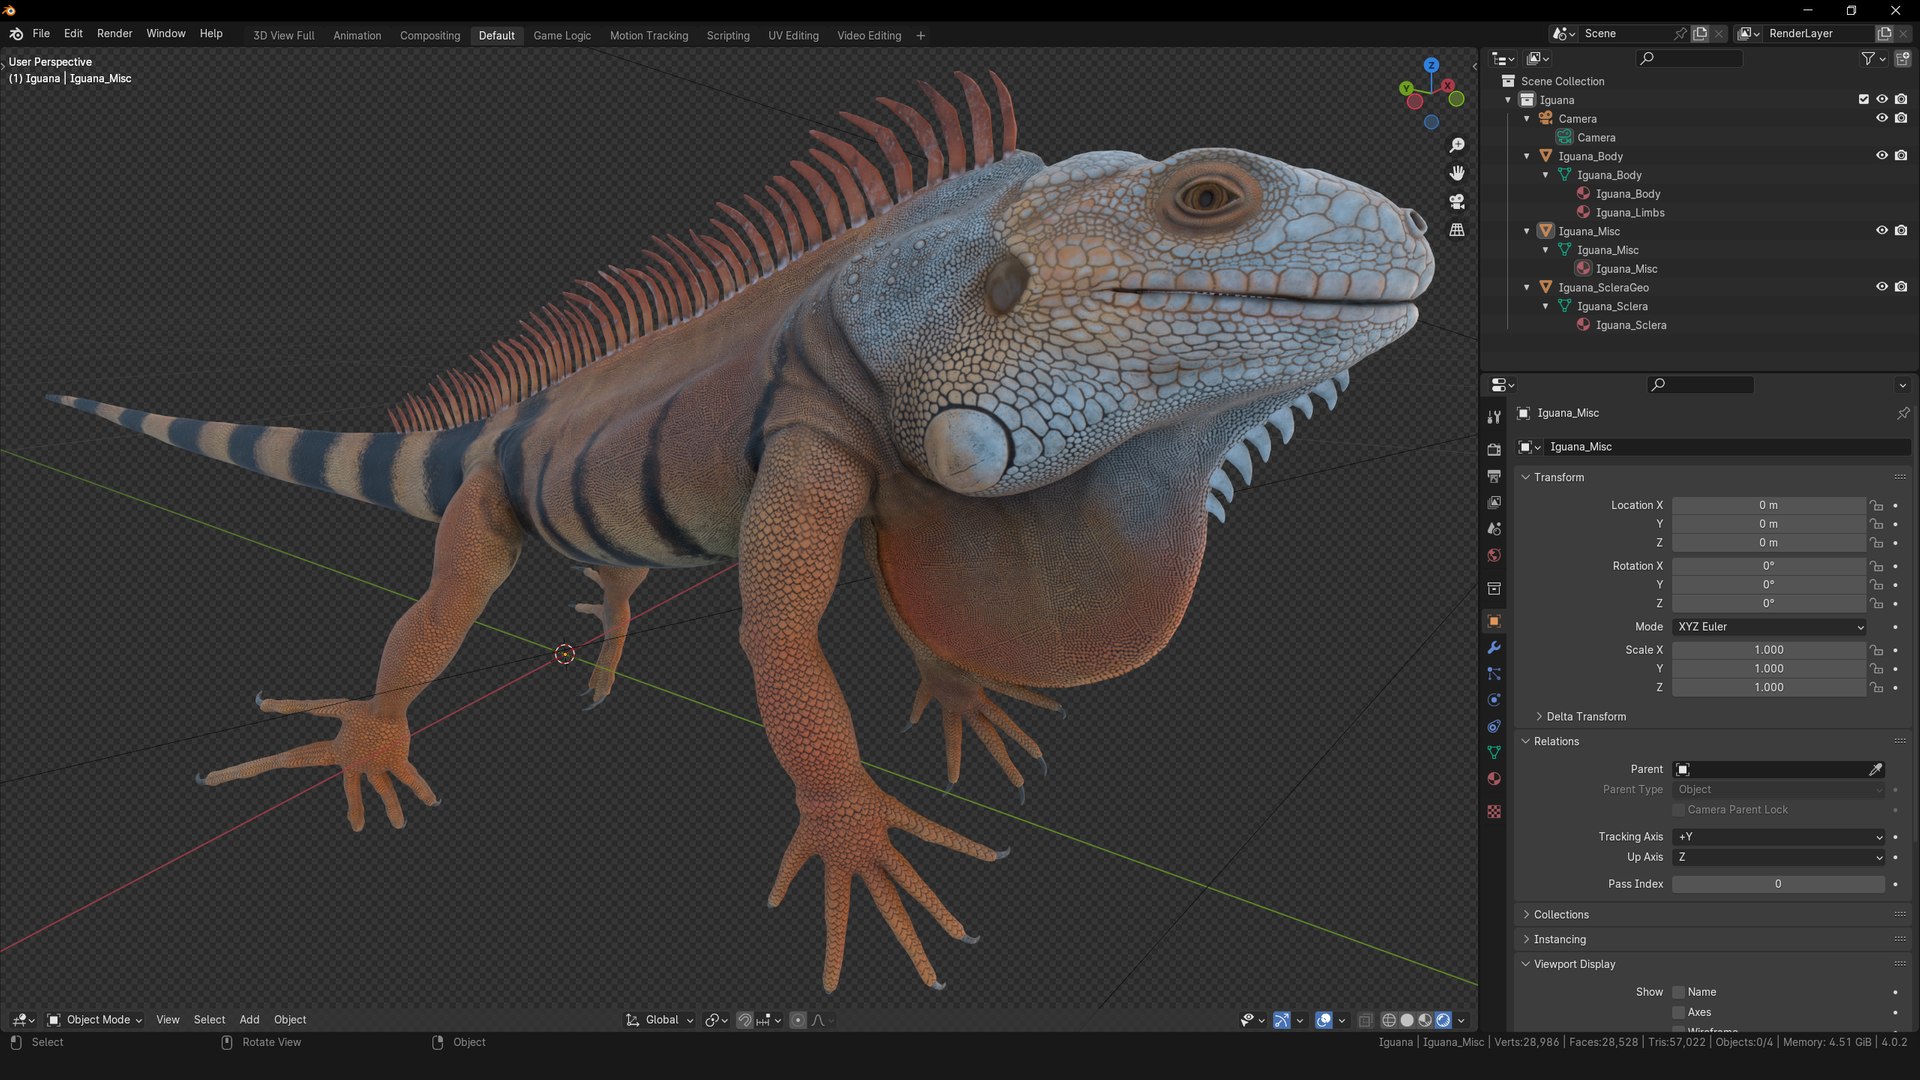Open the Texture properties tab
1920x1080 pixels.
1494,811
